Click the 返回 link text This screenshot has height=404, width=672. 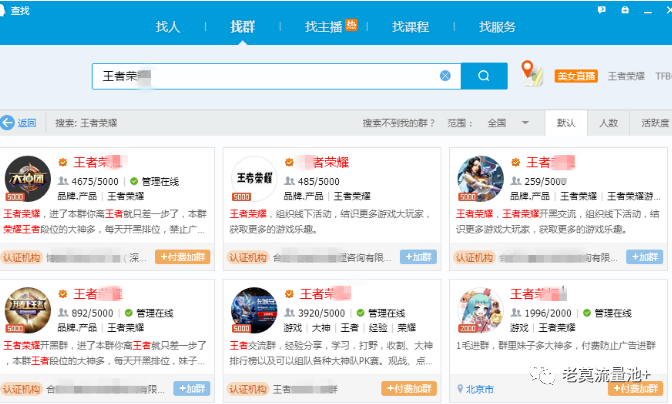point(27,123)
